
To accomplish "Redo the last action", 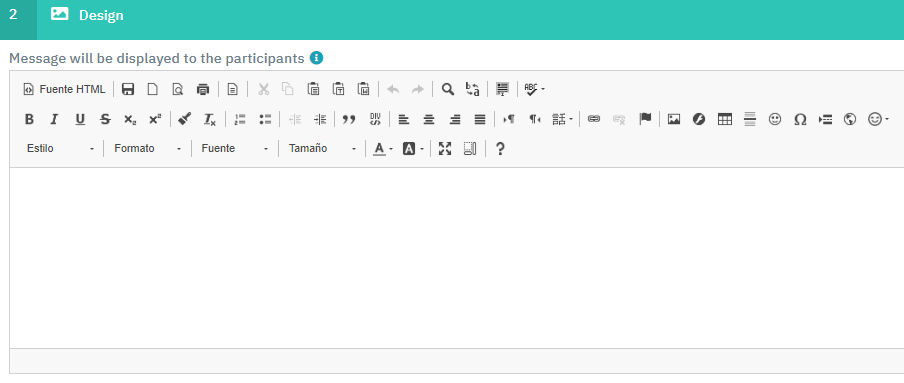I will (418, 89).
